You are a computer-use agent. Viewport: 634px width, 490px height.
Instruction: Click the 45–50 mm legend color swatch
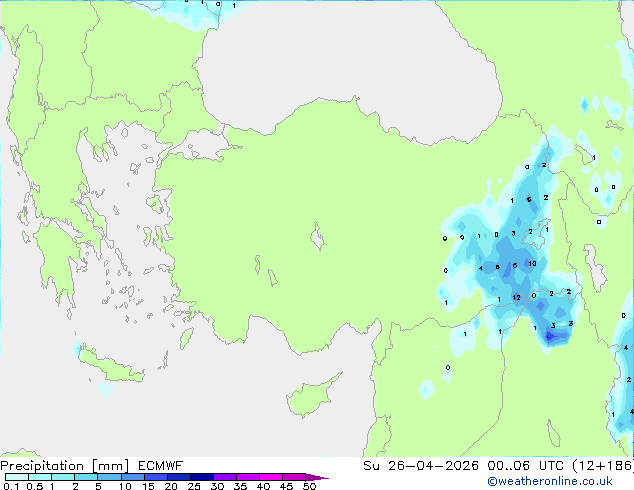coord(294,477)
